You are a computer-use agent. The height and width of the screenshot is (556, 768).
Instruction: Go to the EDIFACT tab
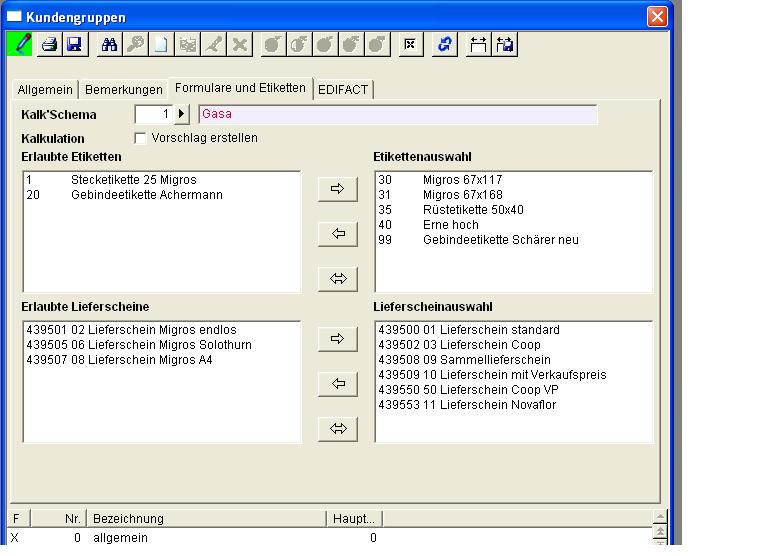(x=343, y=90)
